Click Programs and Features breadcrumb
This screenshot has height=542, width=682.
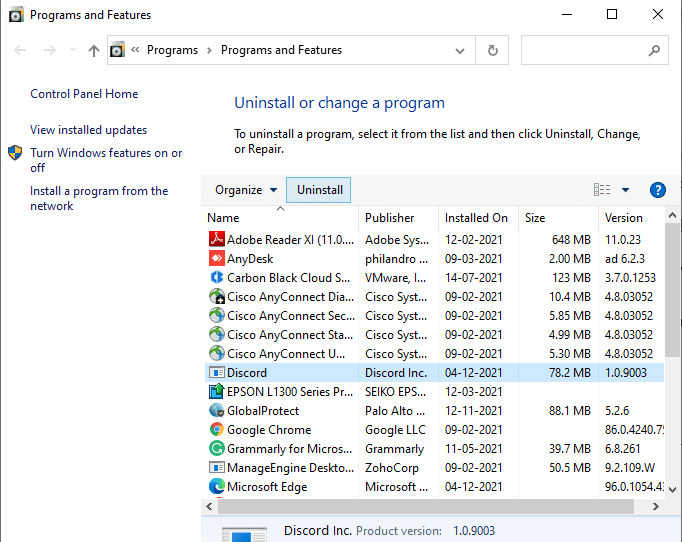pos(281,50)
